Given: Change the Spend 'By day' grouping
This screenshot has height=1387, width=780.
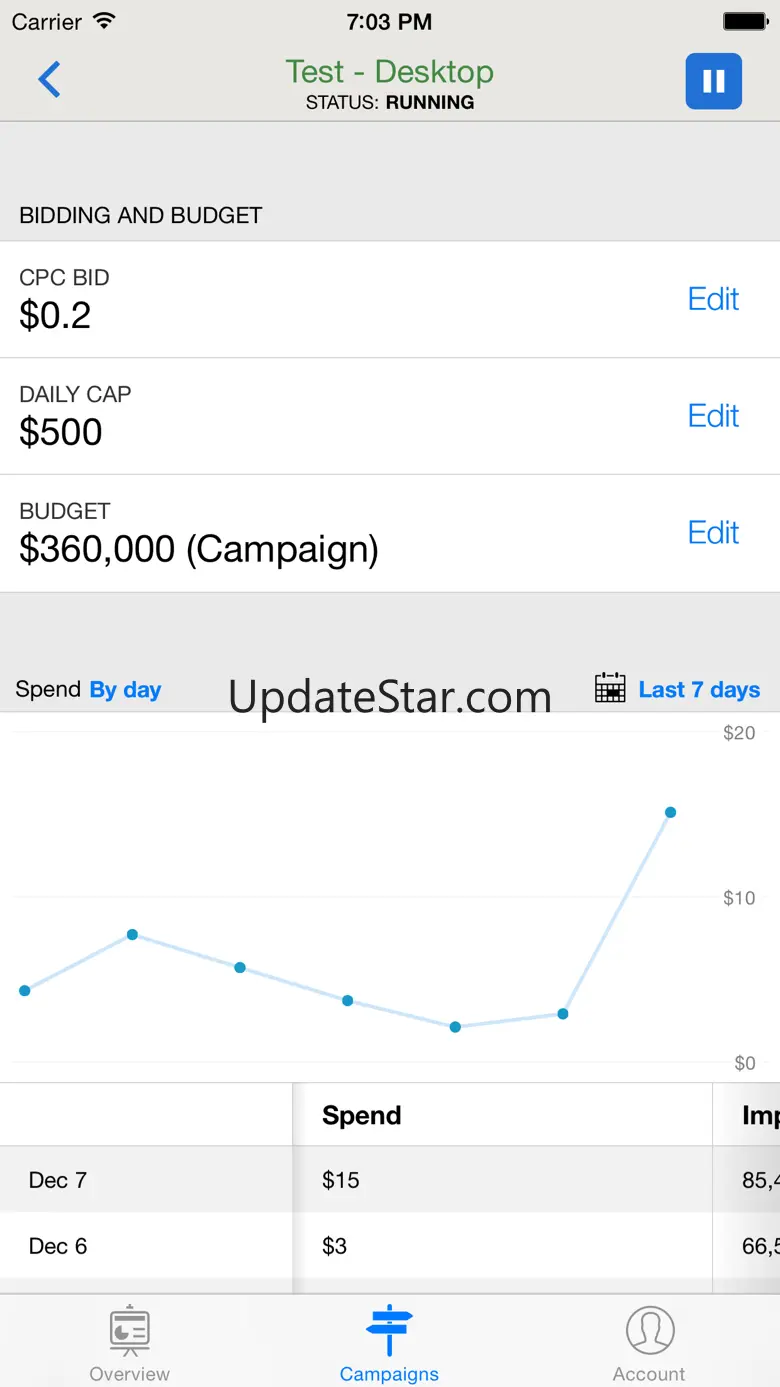Looking at the screenshot, I should tap(125, 690).
